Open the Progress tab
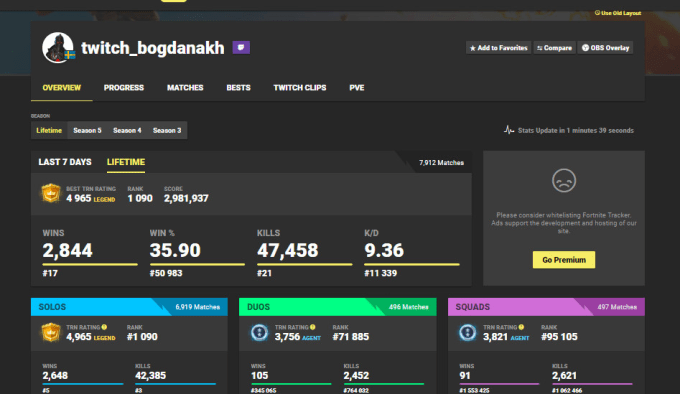 coord(124,88)
